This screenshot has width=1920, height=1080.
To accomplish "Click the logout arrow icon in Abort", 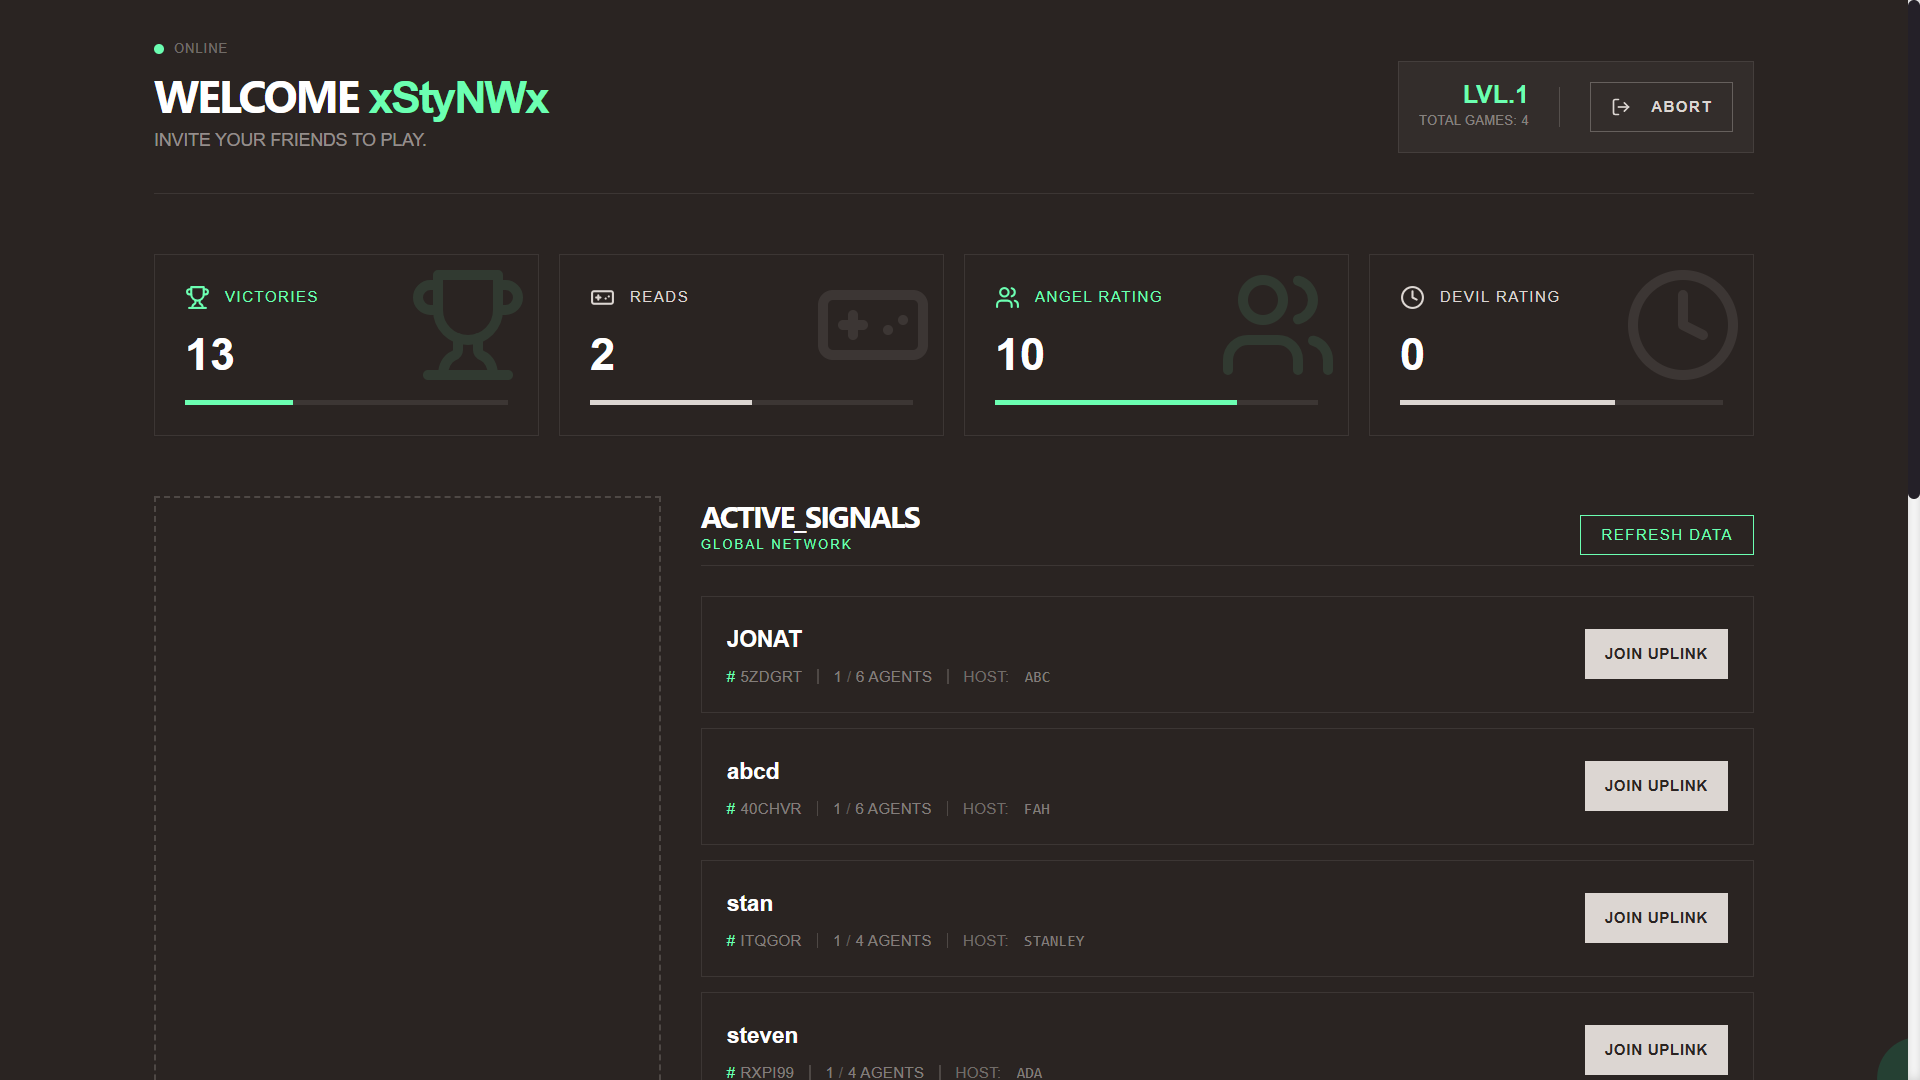I will click(1621, 107).
